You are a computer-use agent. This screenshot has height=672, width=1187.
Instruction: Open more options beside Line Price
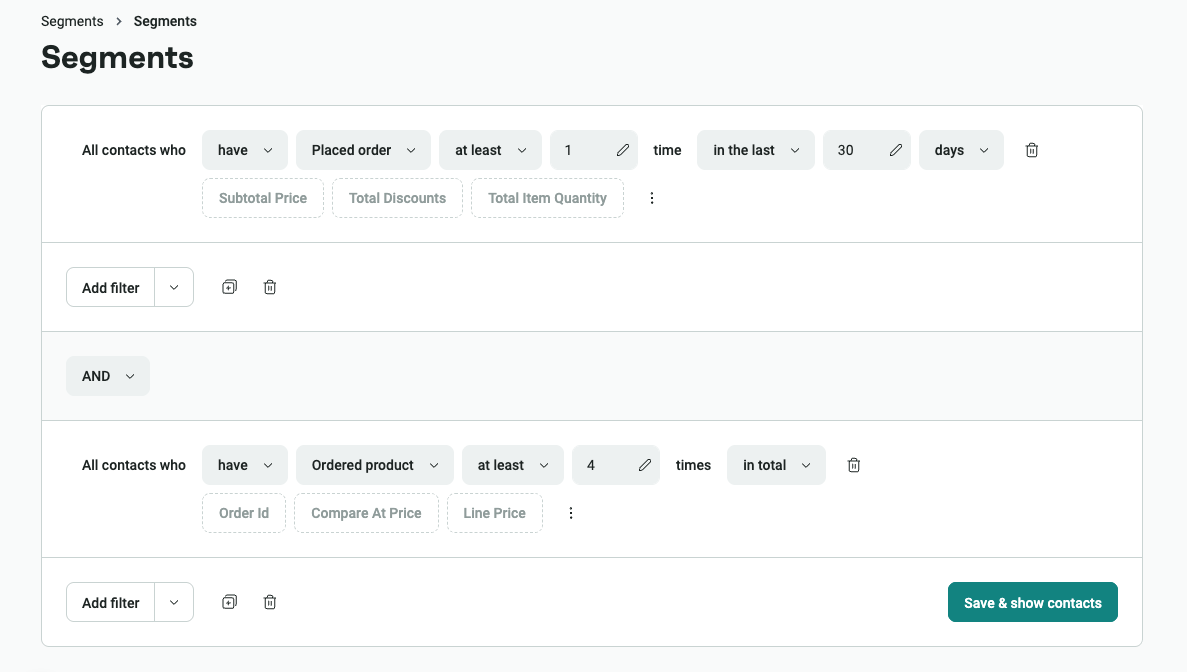(571, 513)
